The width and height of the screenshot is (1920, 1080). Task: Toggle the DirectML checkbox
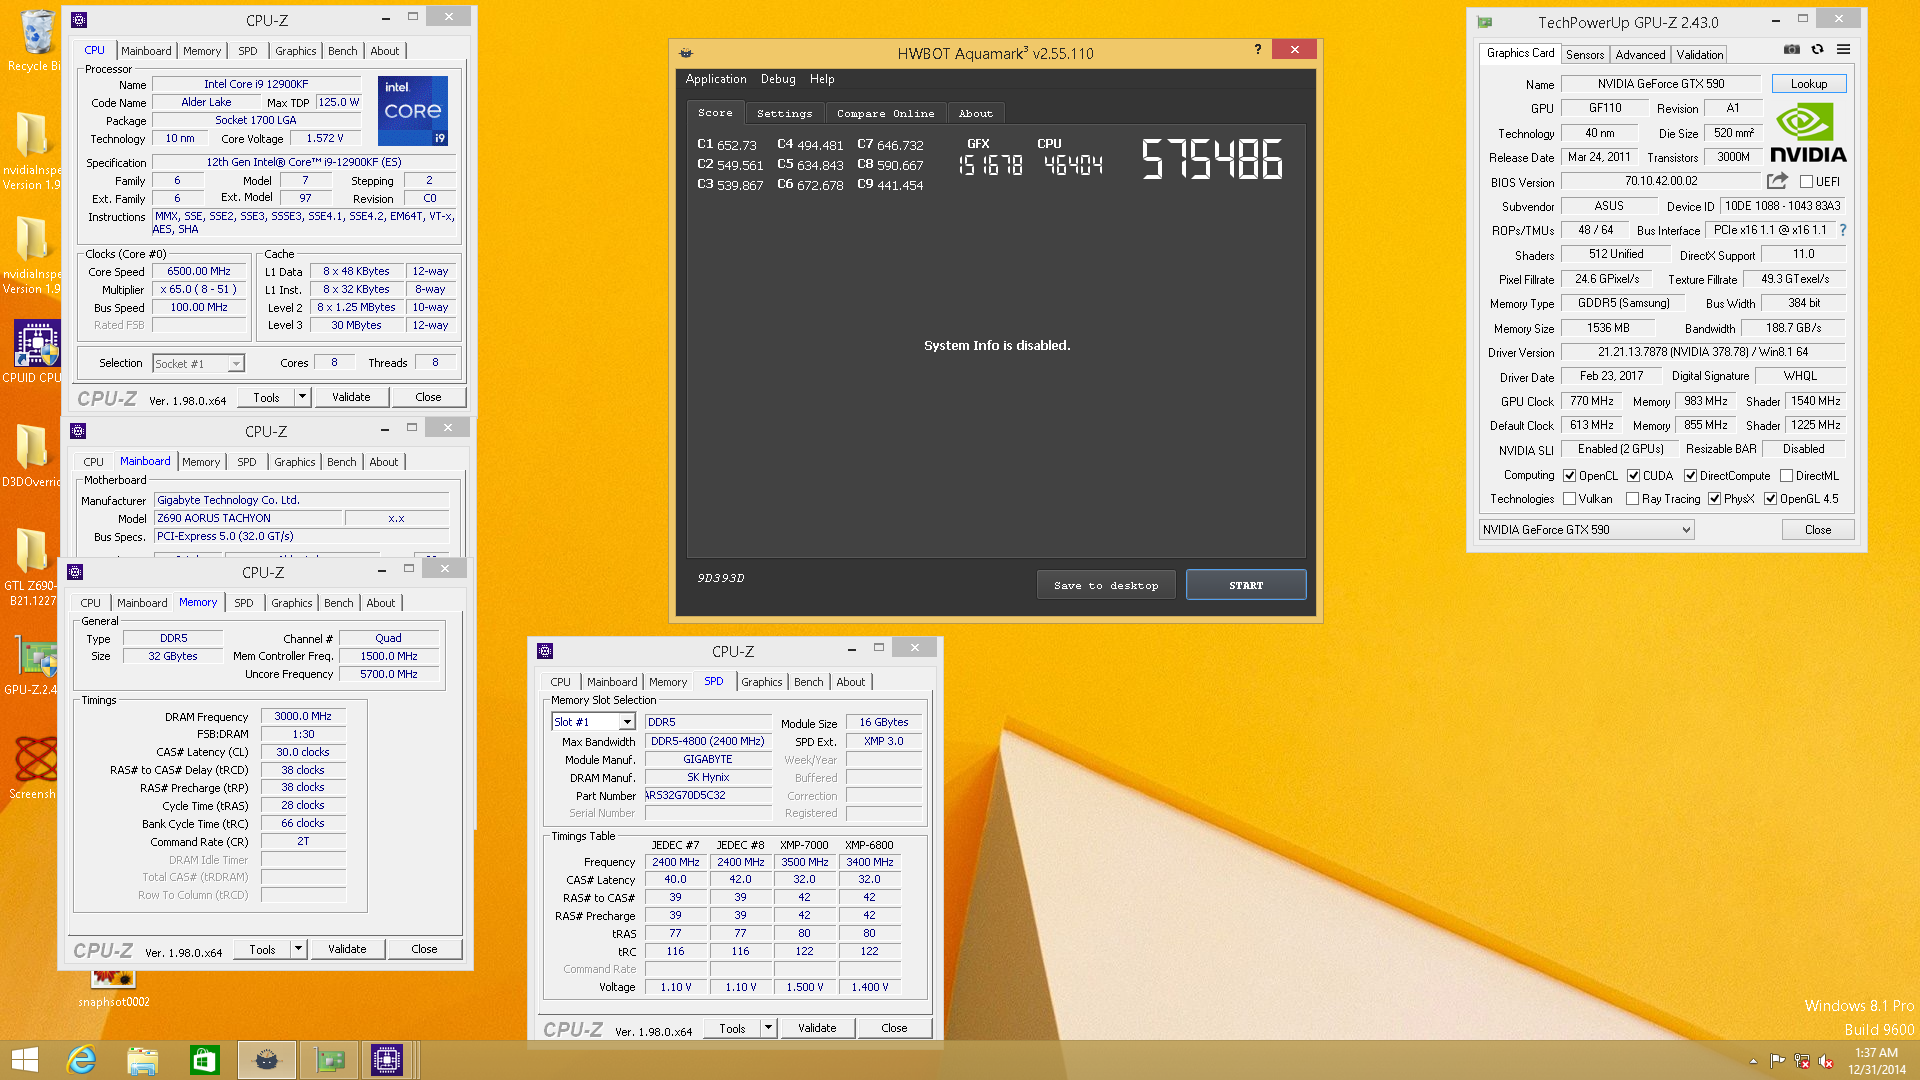[1787, 476]
